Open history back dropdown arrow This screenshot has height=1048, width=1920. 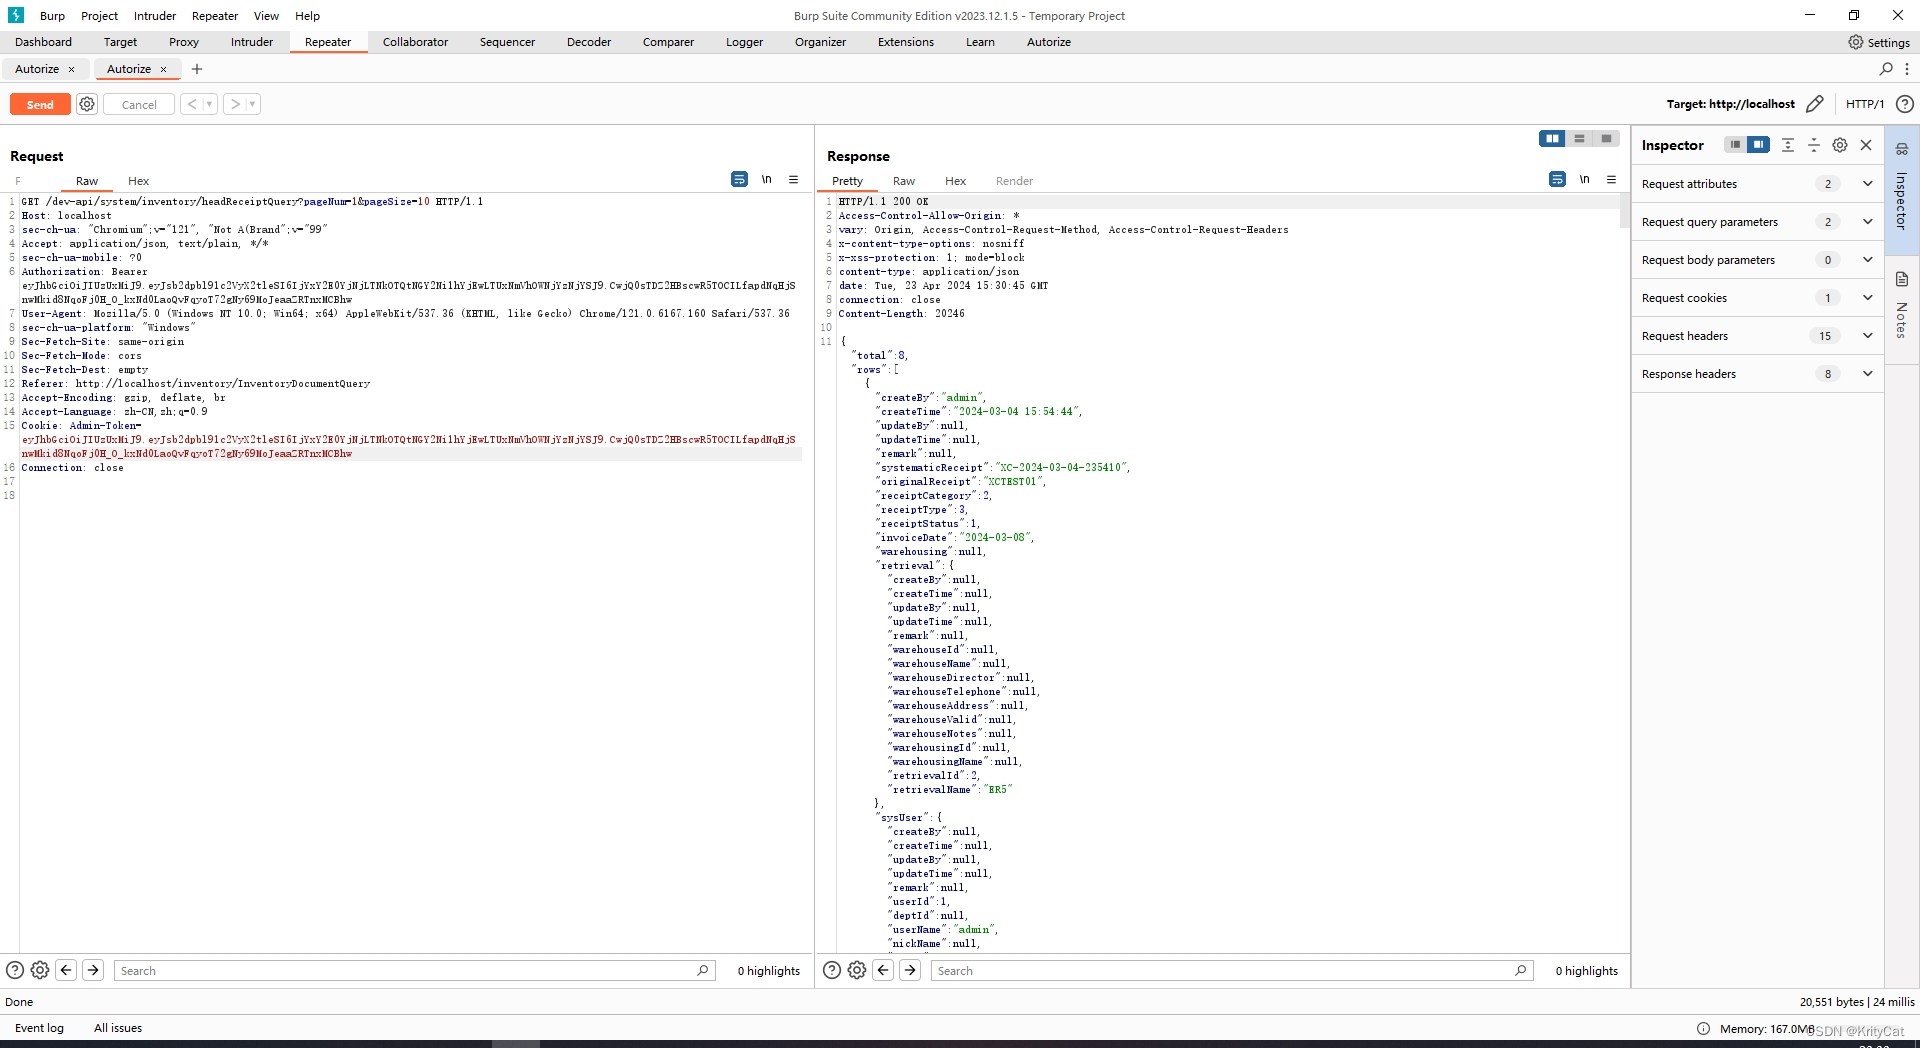tap(209, 104)
